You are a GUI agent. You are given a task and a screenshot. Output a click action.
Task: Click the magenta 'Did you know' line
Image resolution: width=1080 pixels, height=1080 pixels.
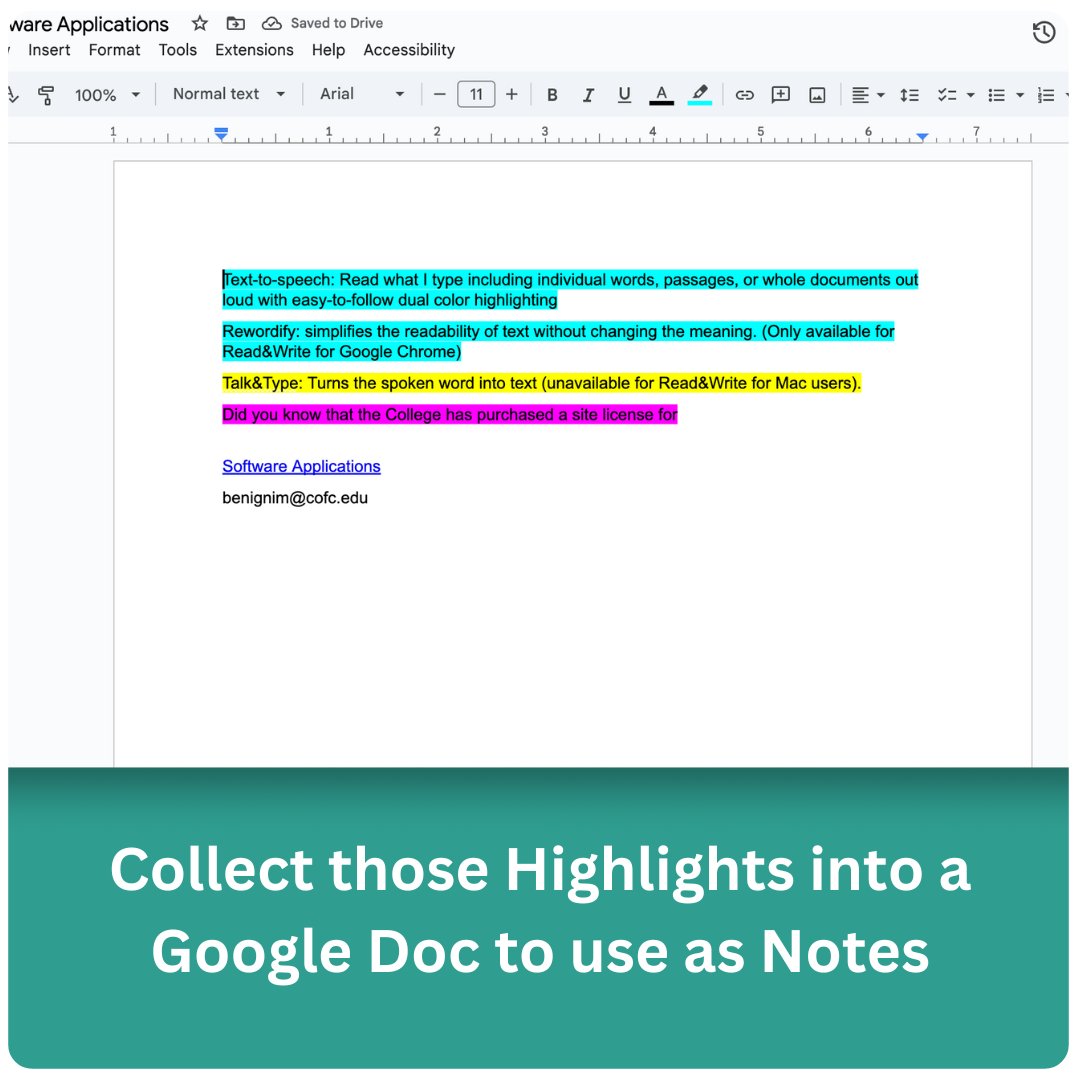click(x=450, y=415)
